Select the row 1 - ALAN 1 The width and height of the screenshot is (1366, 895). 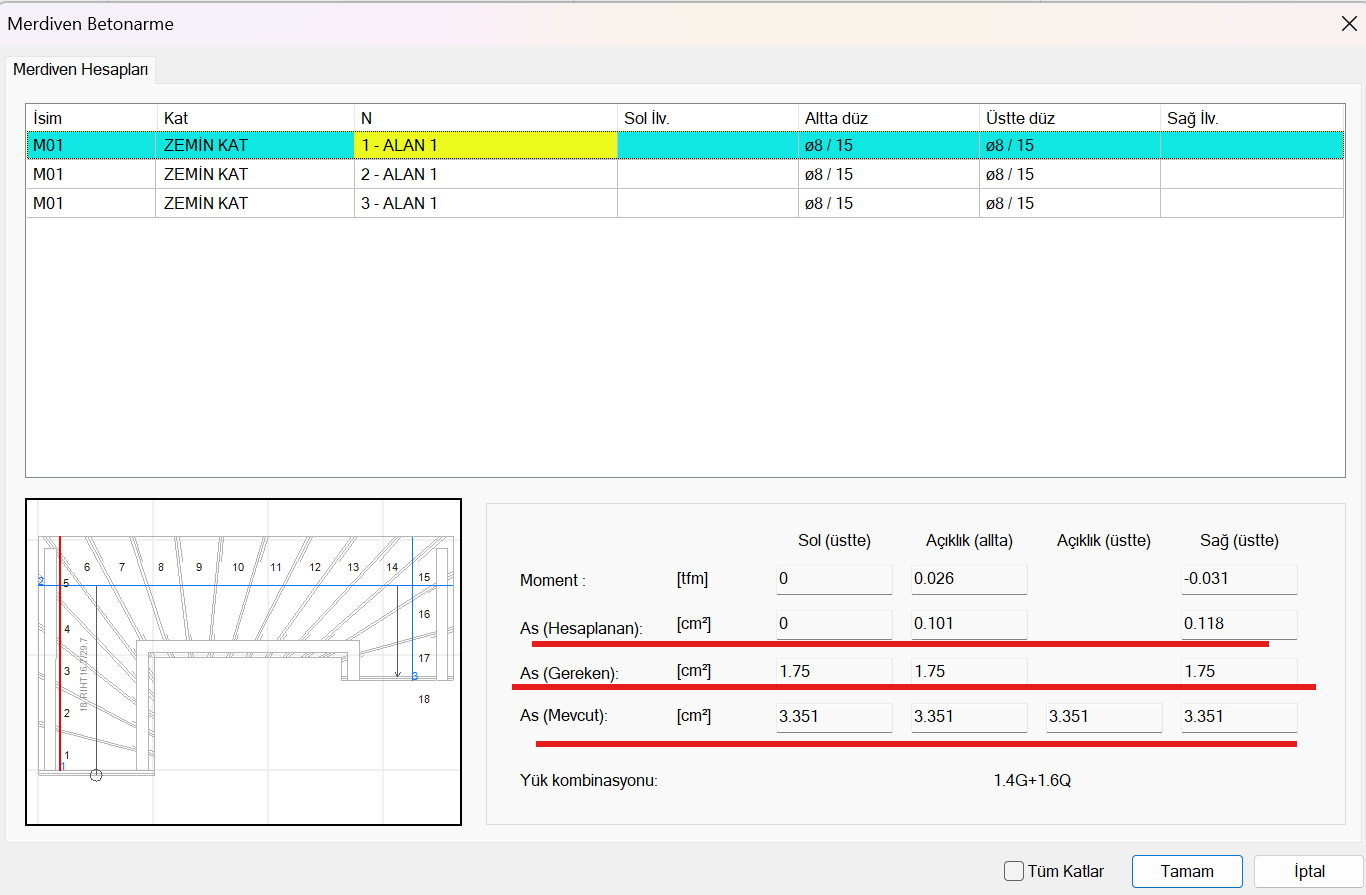tap(685, 145)
